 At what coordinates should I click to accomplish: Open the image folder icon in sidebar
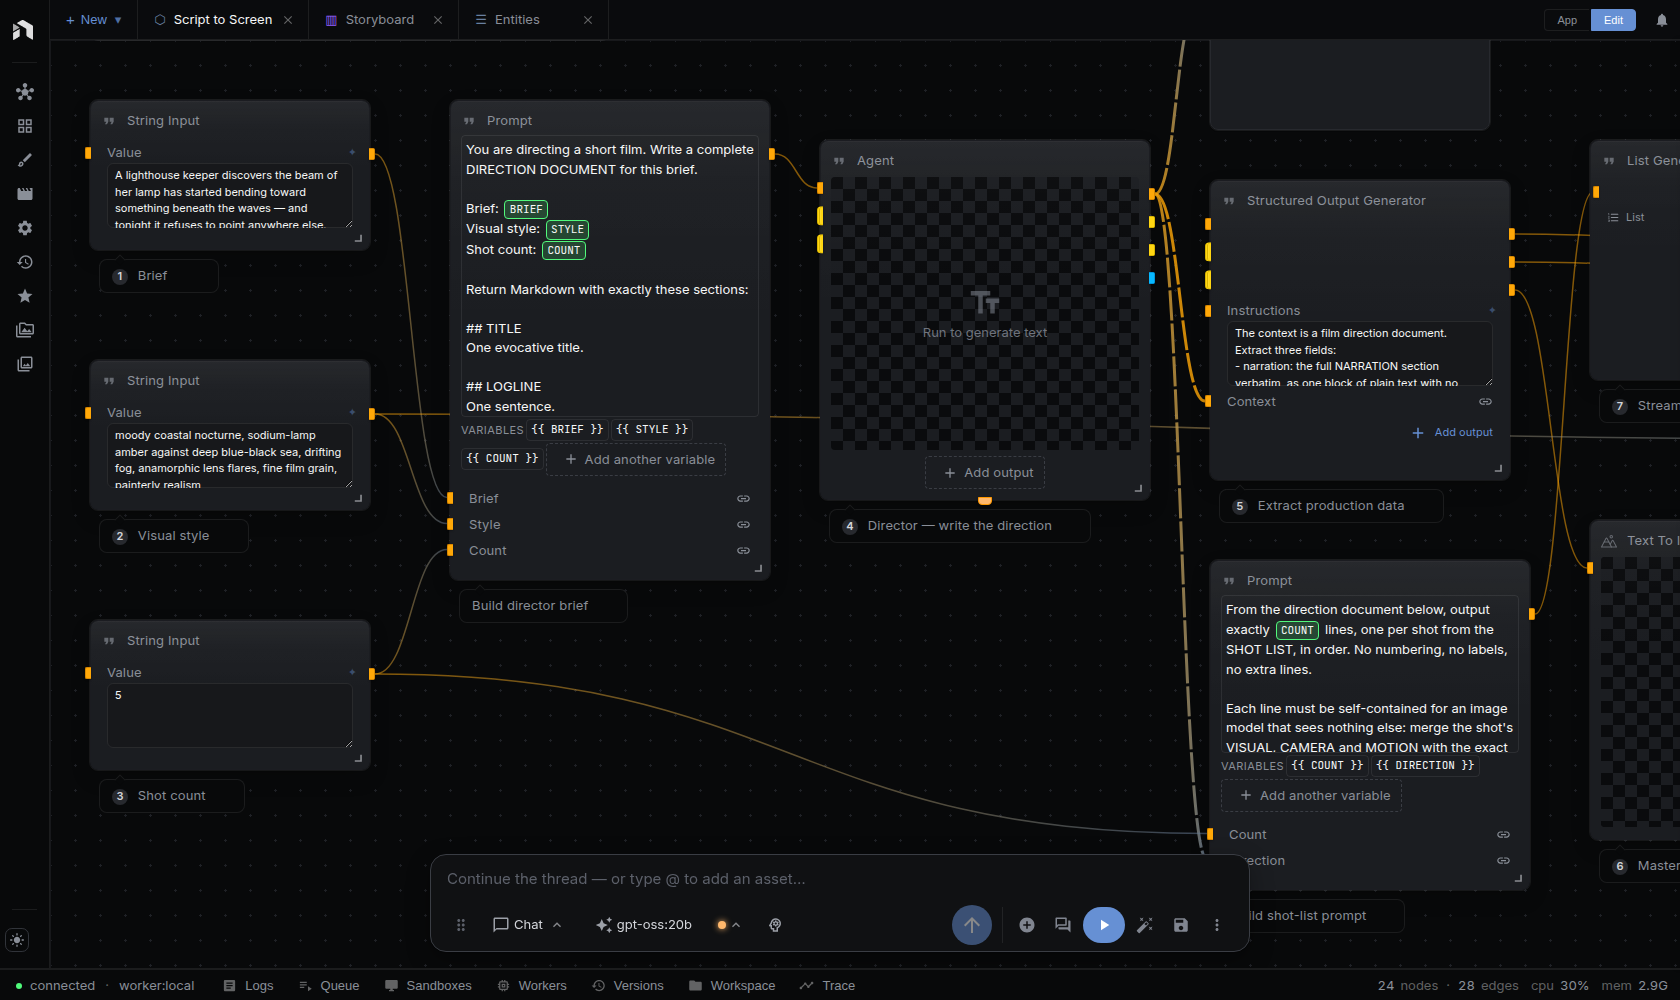point(25,330)
